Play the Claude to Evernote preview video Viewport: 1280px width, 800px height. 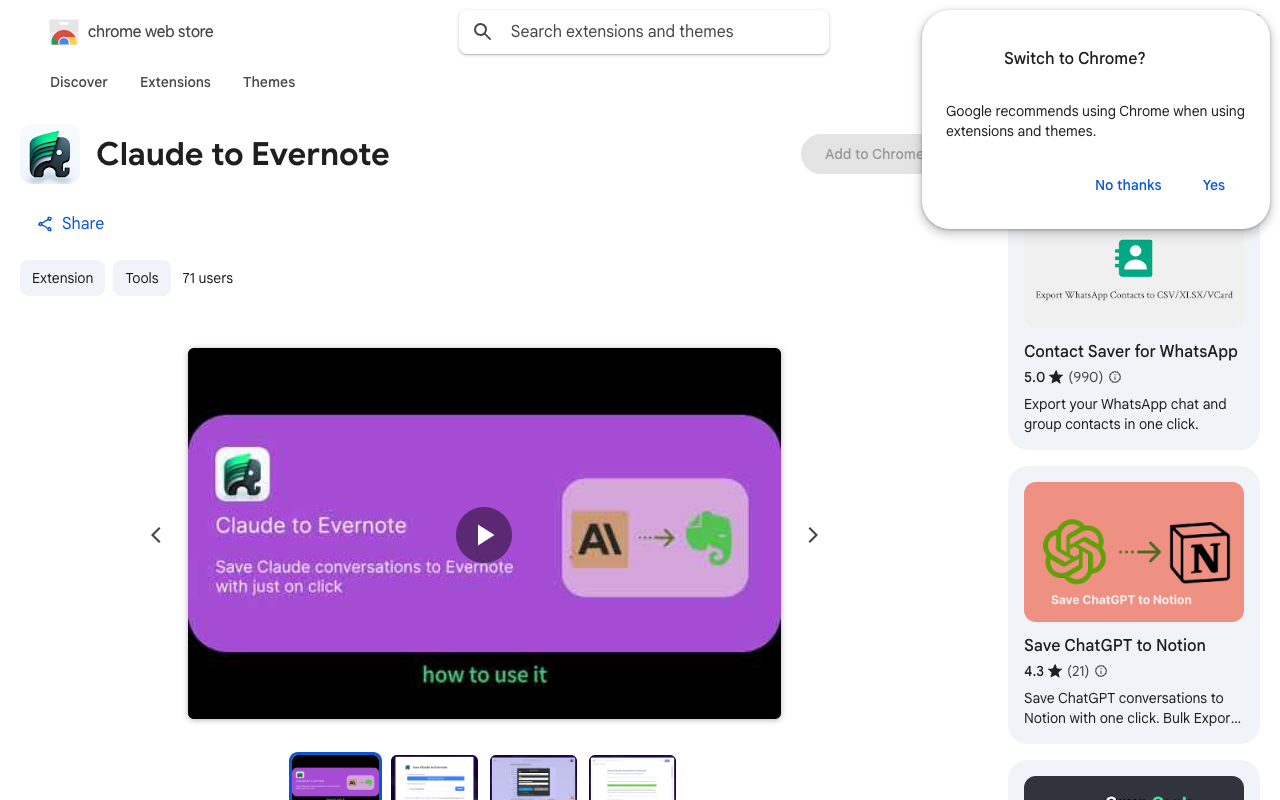coord(484,535)
